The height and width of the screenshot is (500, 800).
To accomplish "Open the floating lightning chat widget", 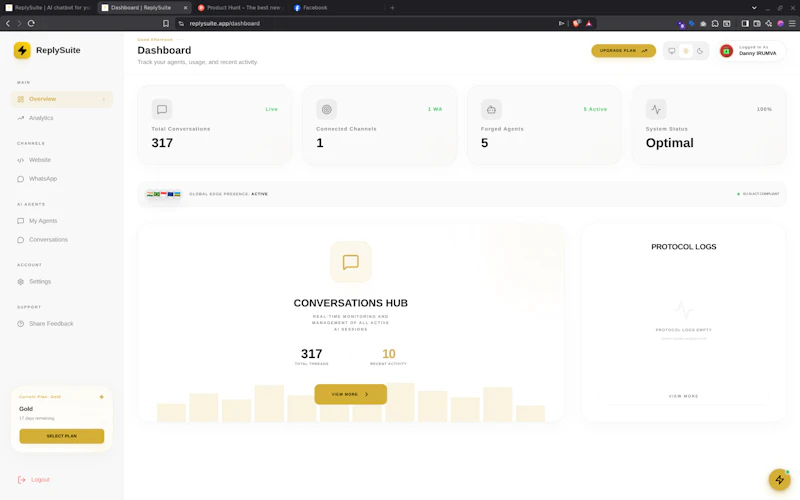I will (780, 480).
